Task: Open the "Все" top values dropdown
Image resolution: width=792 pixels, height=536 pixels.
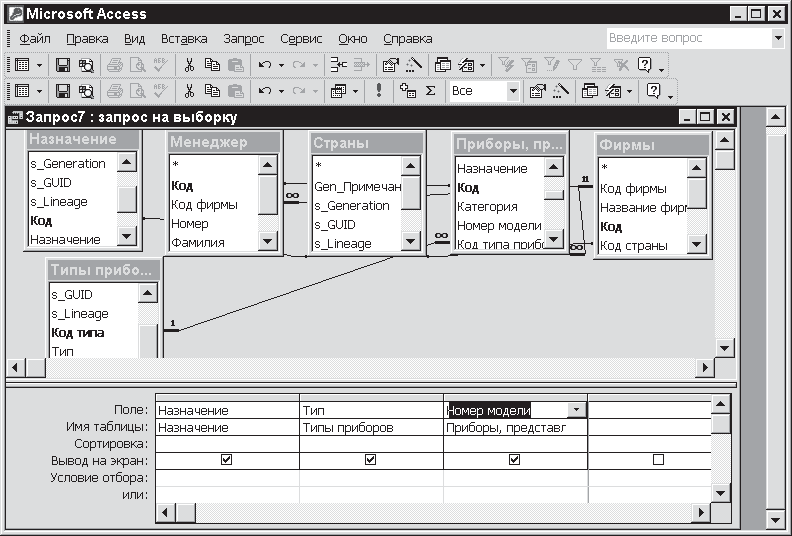Action: [x=513, y=91]
